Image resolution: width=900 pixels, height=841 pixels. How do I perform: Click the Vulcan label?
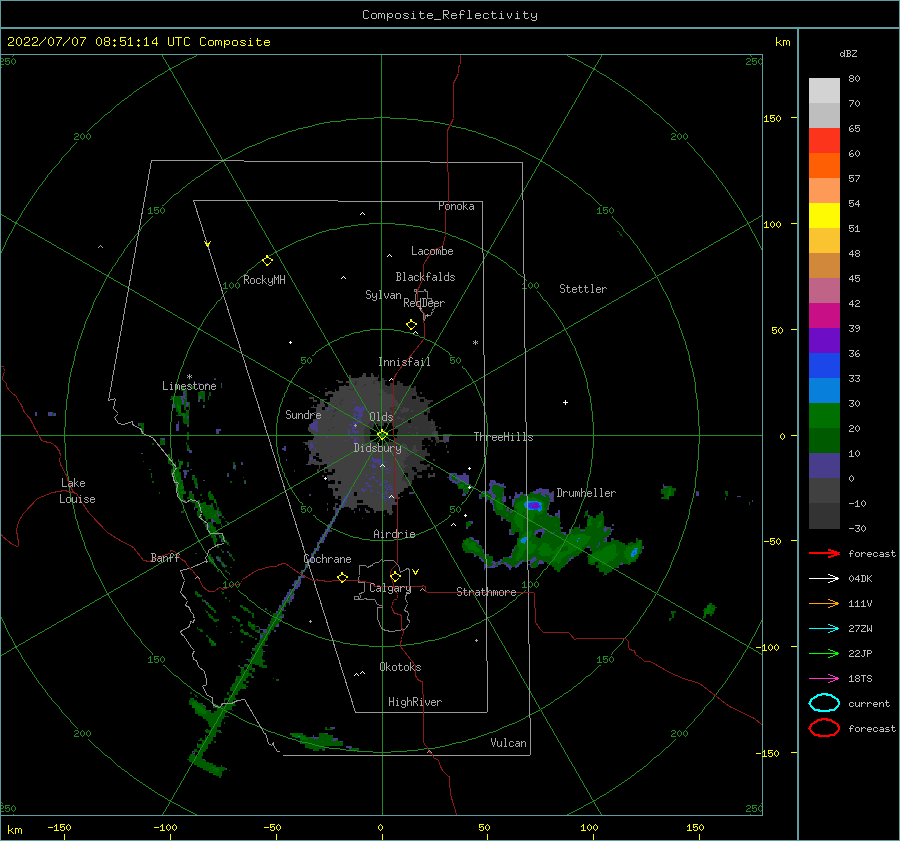[x=509, y=743]
